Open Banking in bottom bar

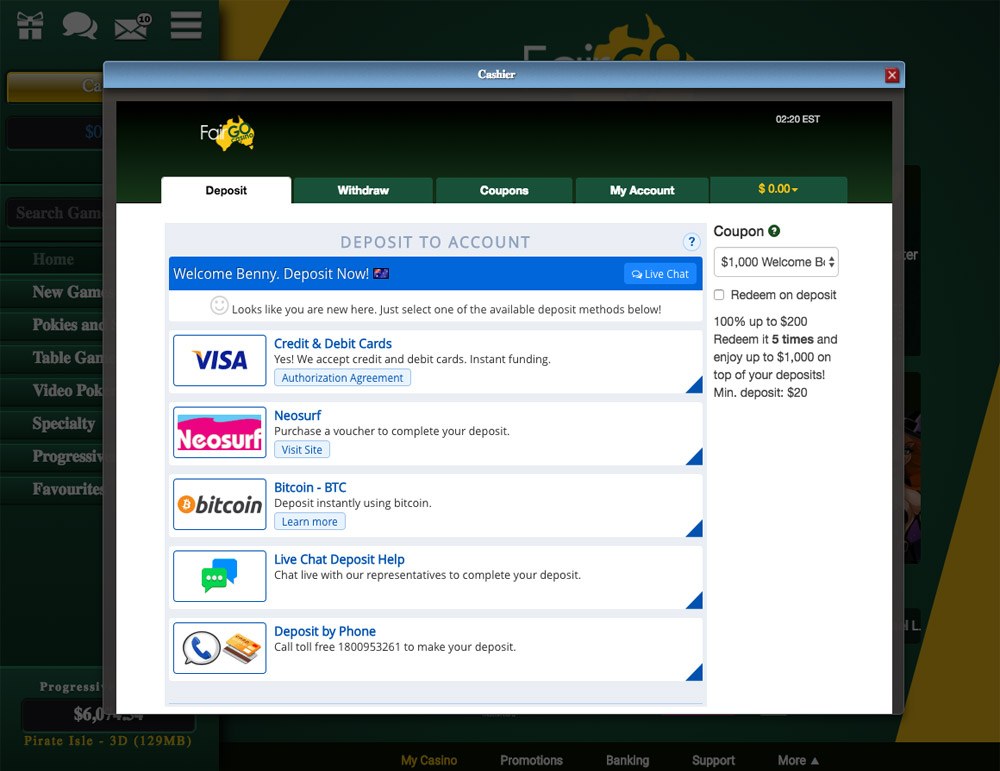click(x=628, y=760)
